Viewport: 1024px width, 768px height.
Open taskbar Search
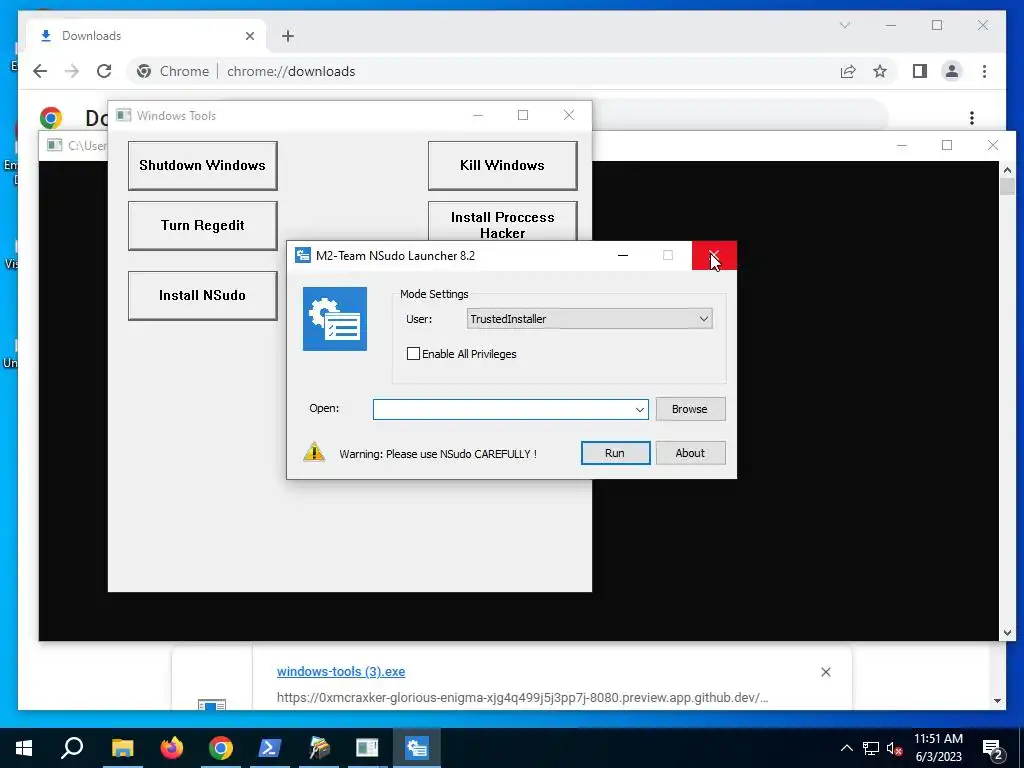coord(72,748)
